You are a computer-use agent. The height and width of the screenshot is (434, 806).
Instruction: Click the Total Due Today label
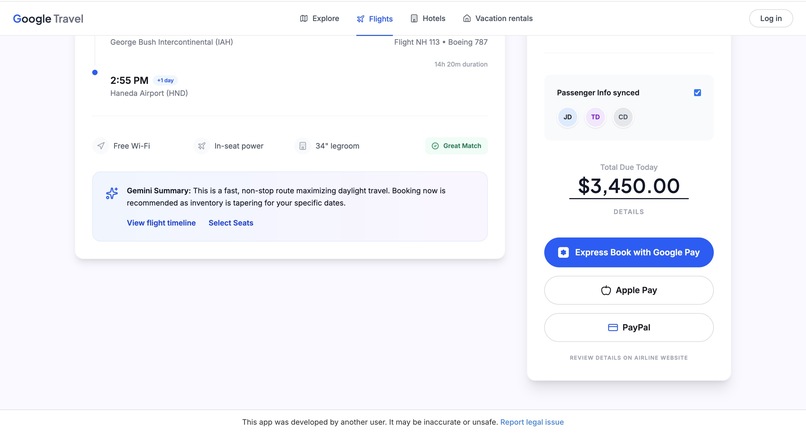click(629, 167)
